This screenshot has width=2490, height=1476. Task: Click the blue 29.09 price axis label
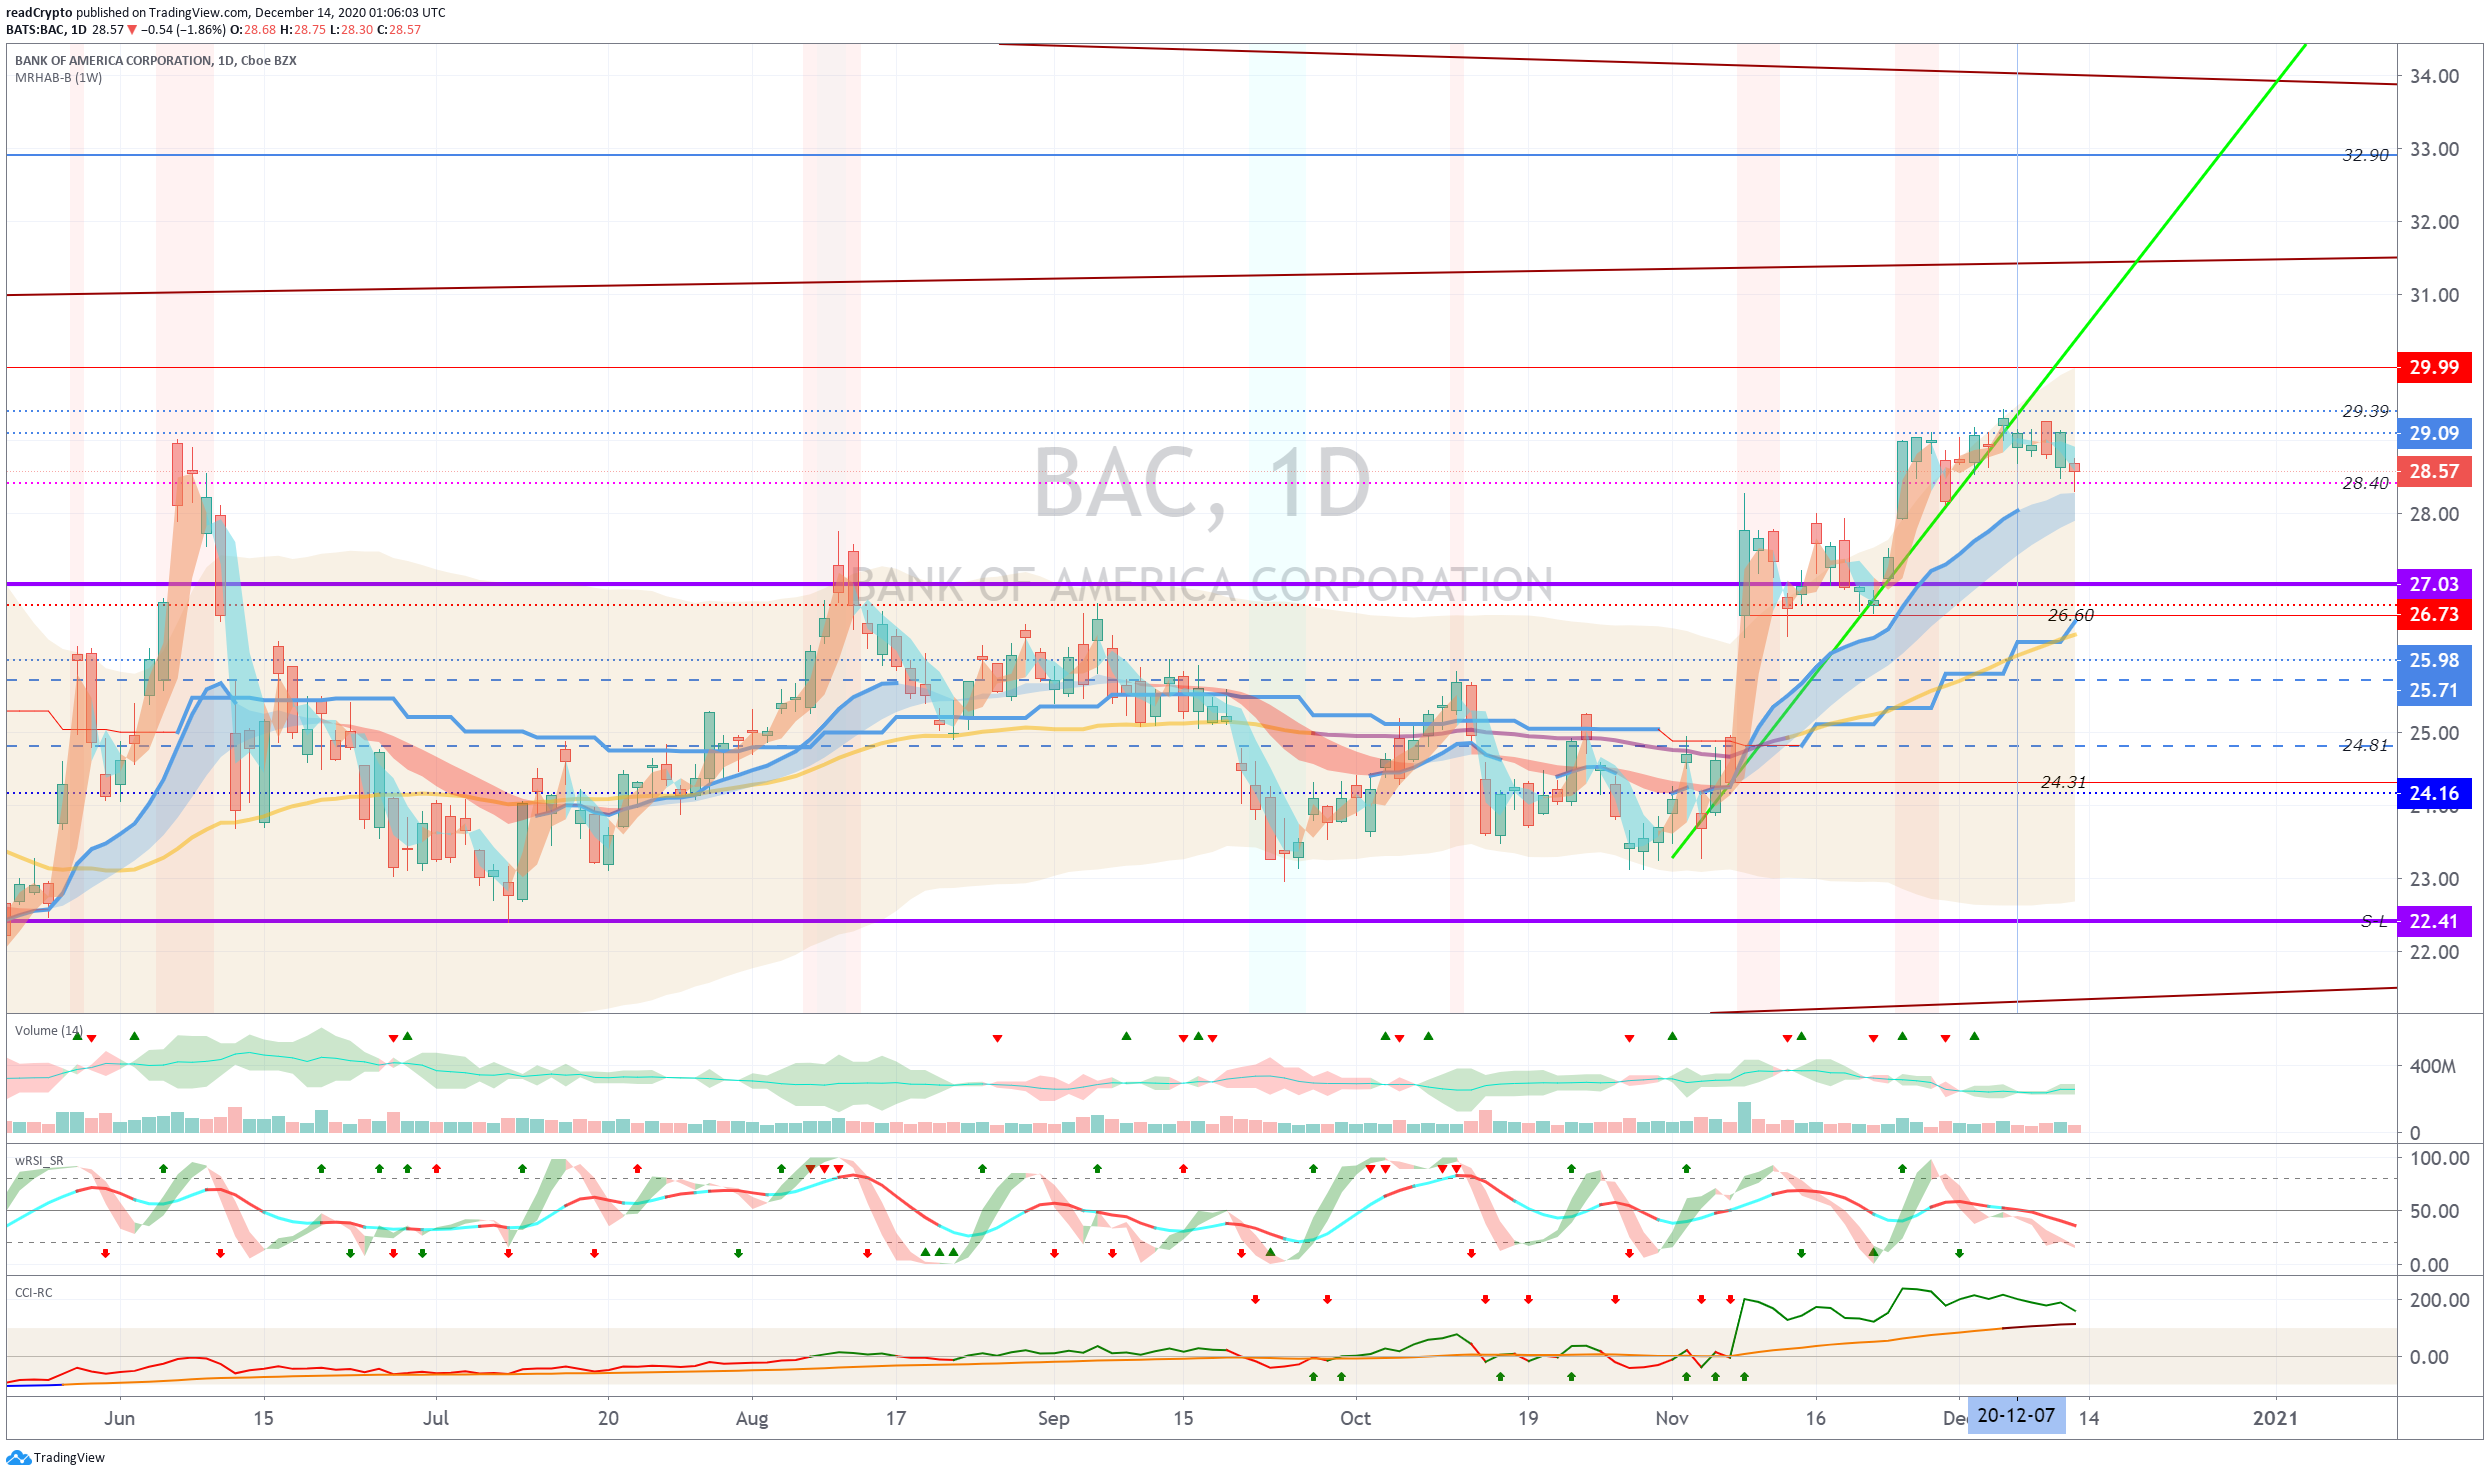point(2434,433)
